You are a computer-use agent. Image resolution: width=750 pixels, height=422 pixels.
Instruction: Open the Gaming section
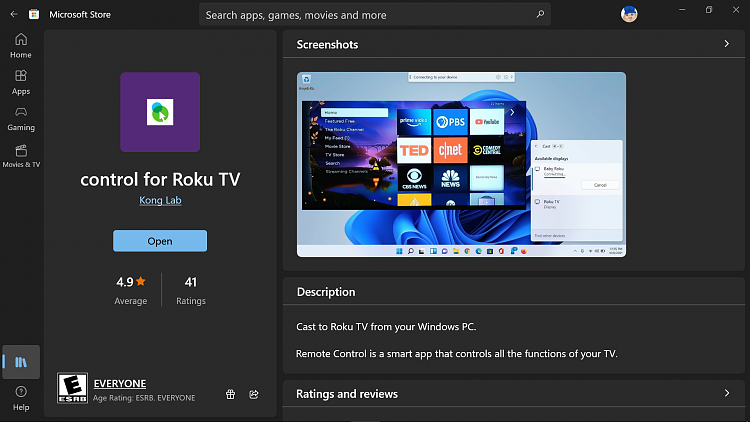coord(21,118)
